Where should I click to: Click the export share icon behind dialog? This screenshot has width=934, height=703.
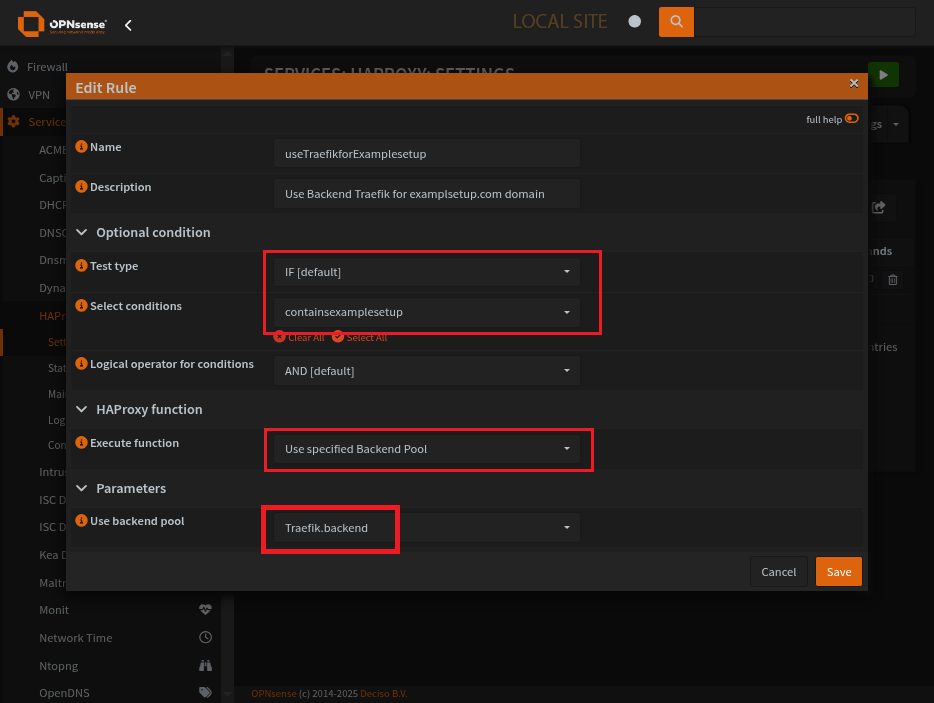pos(879,207)
